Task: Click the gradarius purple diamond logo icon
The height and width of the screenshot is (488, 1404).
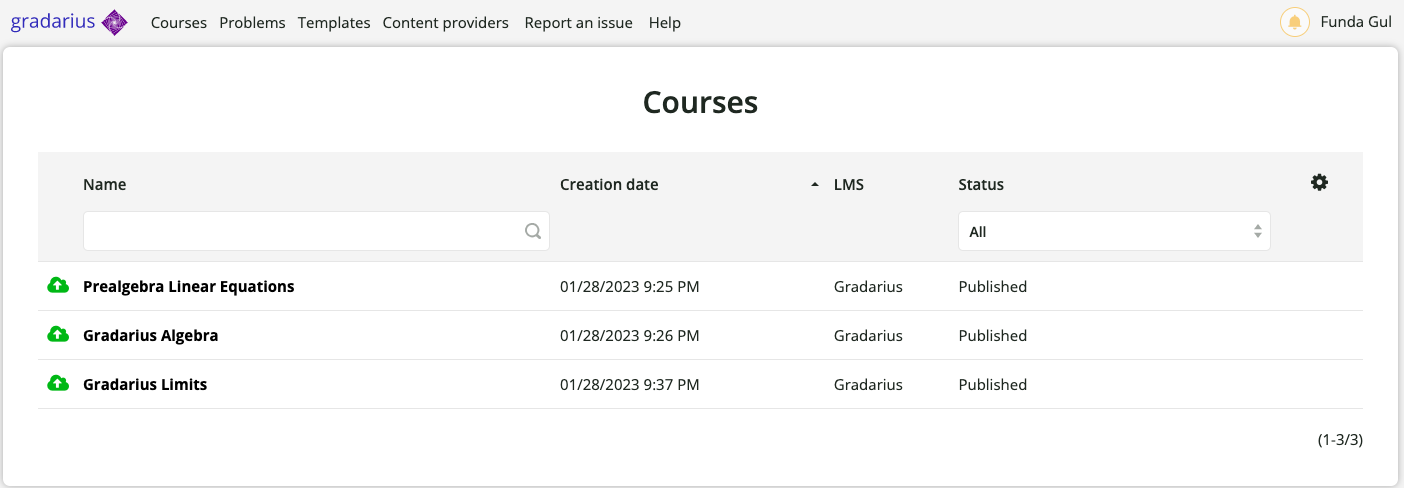Action: click(x=115, y=22)
